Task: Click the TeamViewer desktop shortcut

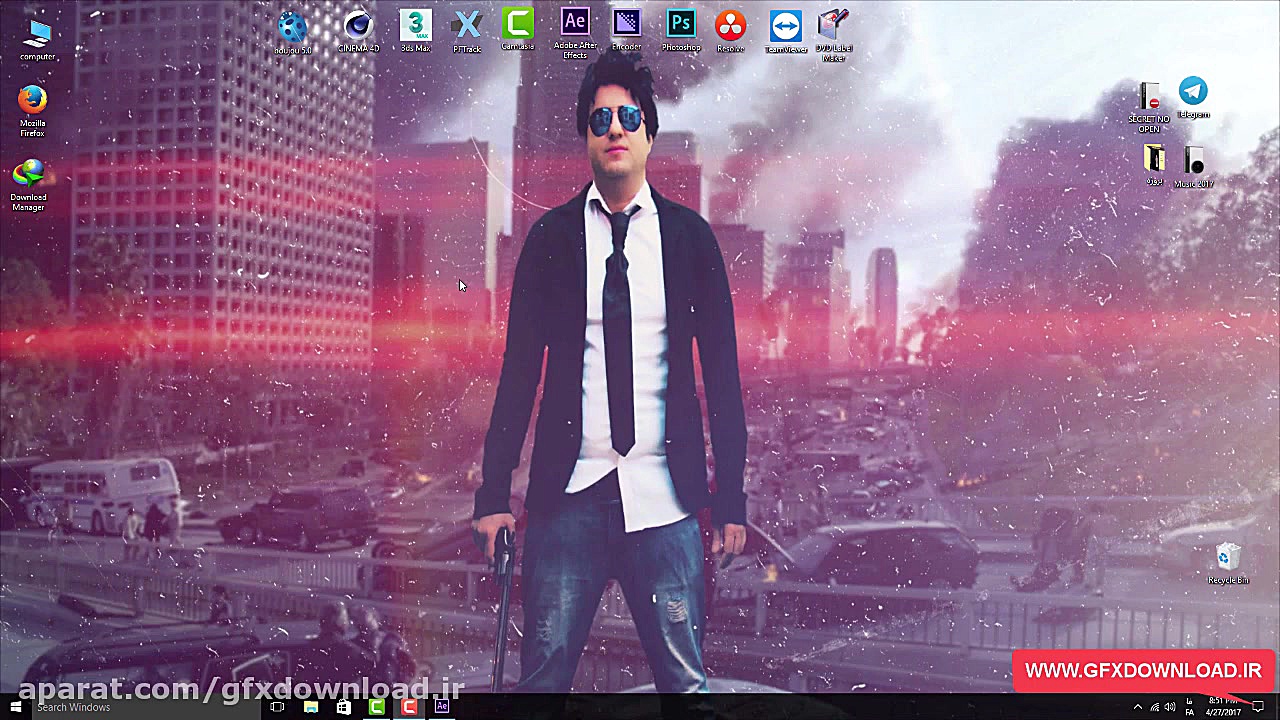Action: click(786, 27)
